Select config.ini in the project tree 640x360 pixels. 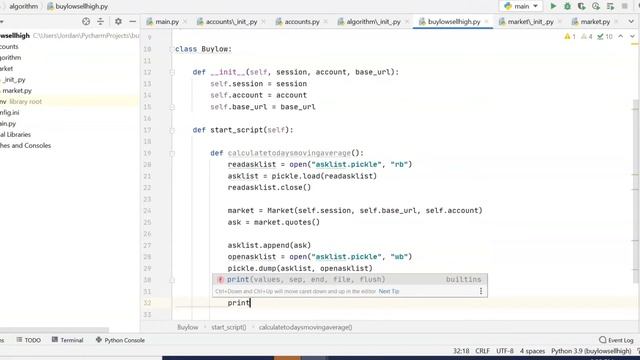click(9, 113)
